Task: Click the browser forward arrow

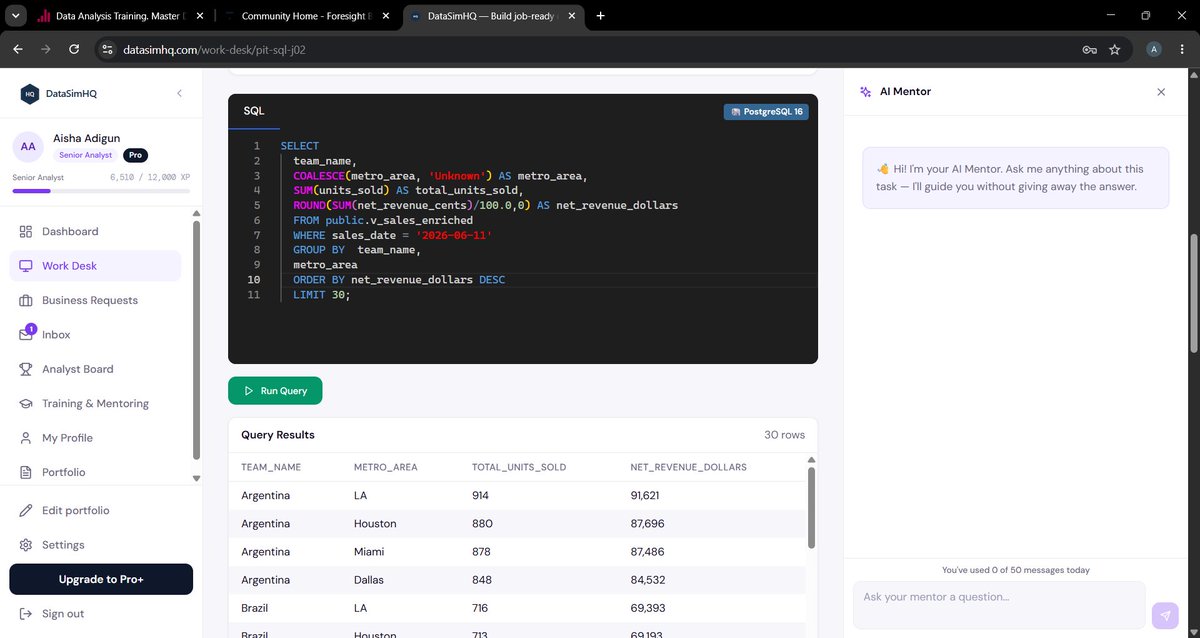Action: [x=46, y=49]
